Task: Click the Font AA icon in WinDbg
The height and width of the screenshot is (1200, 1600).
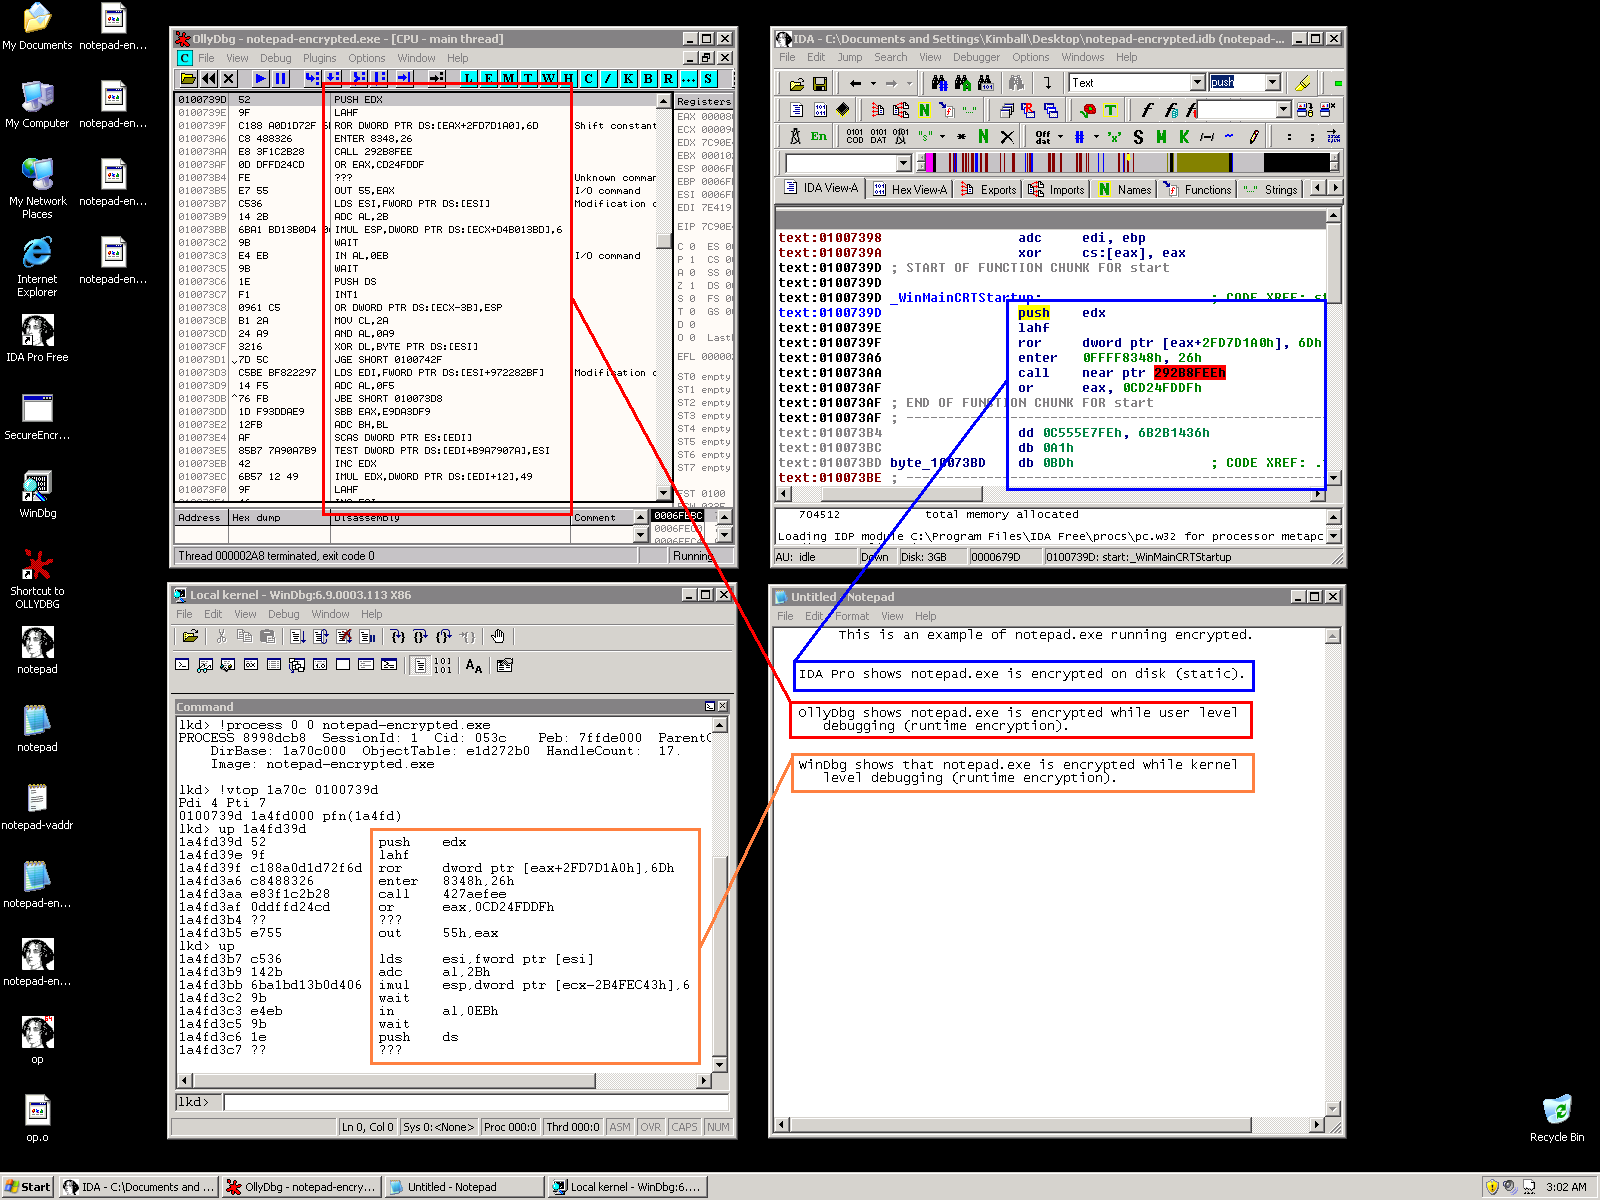Action: click(x=474, y=665)
